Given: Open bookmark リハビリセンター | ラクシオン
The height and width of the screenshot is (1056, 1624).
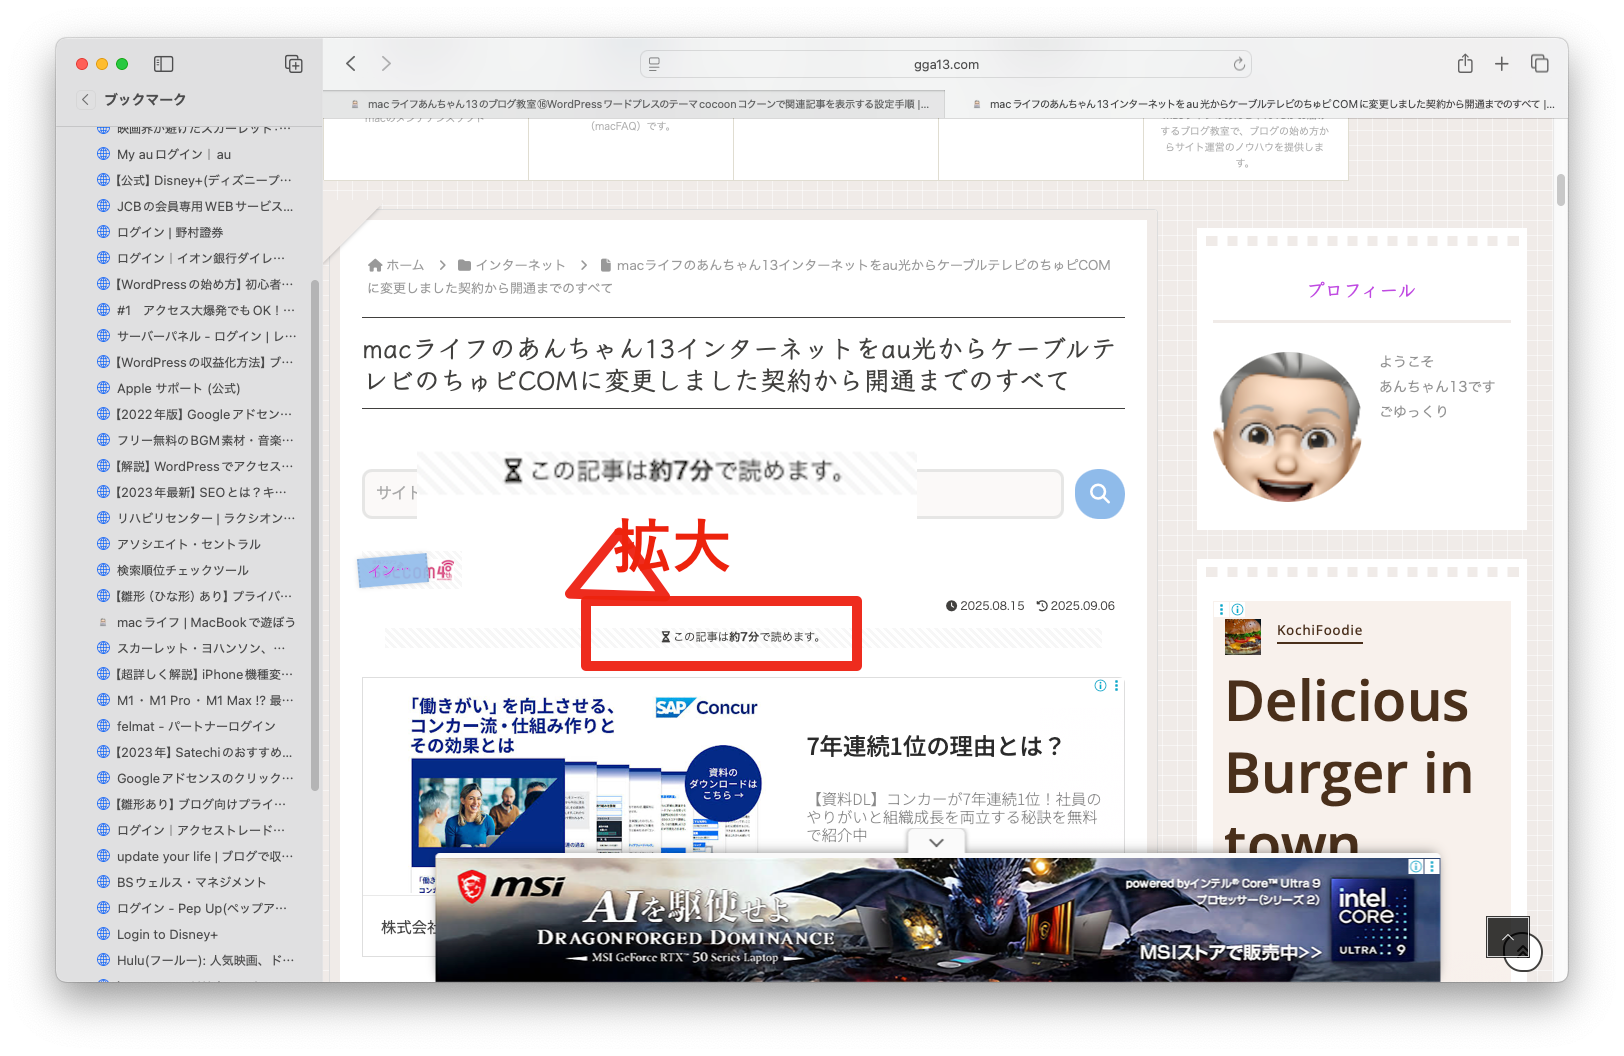Looking at the screenshot, I should [x=206, y=518].
